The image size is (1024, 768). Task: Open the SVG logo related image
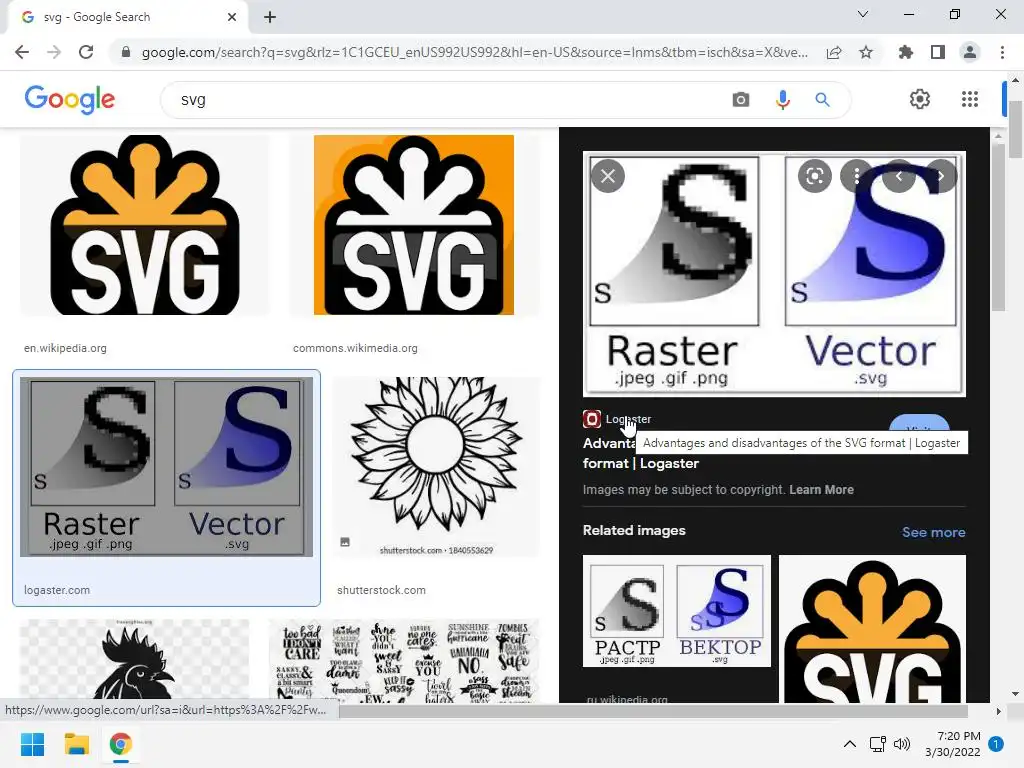(x=872, y=629)
